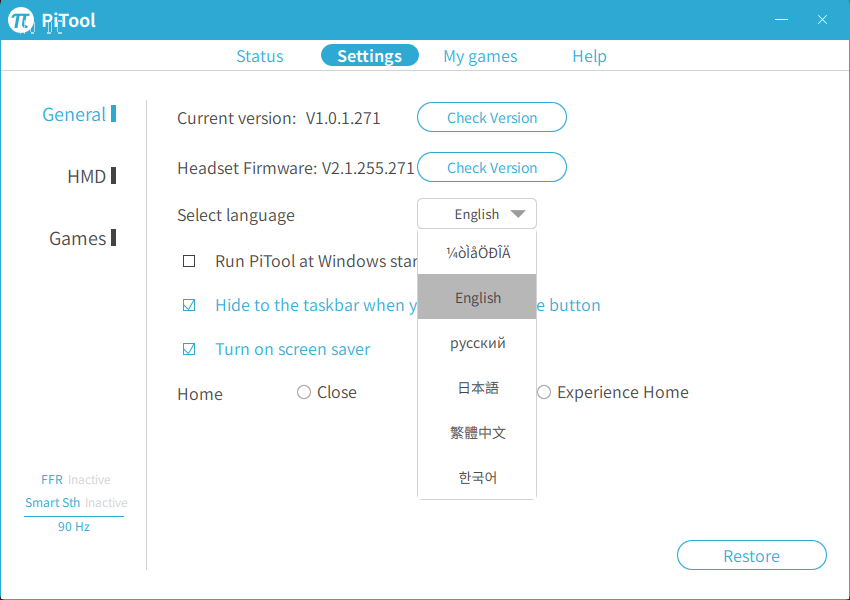Open the Help tab
This screenshot has height=600, width=850.
[589, 56]
